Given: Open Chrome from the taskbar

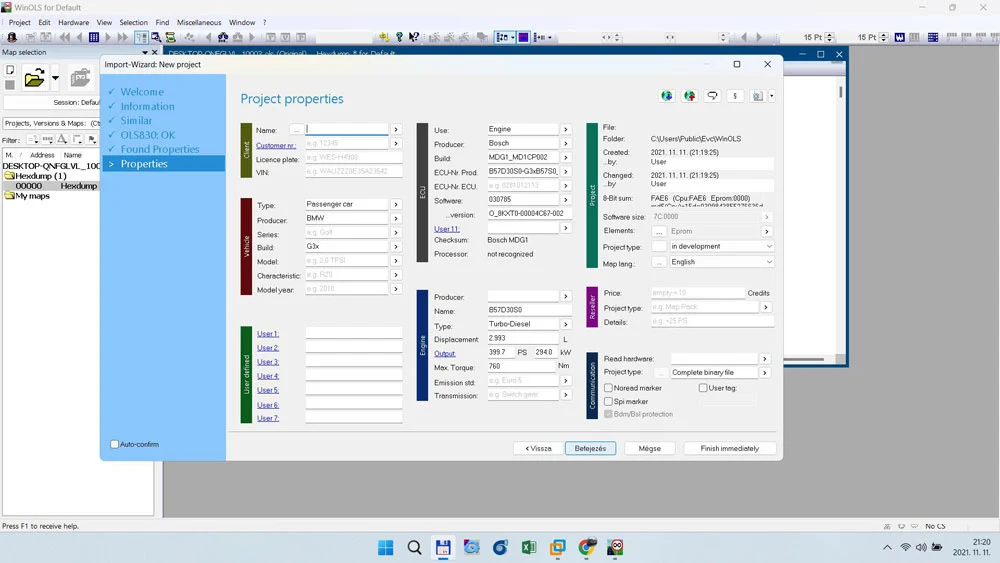Looking at the screenshot, I should coord(587,547).
